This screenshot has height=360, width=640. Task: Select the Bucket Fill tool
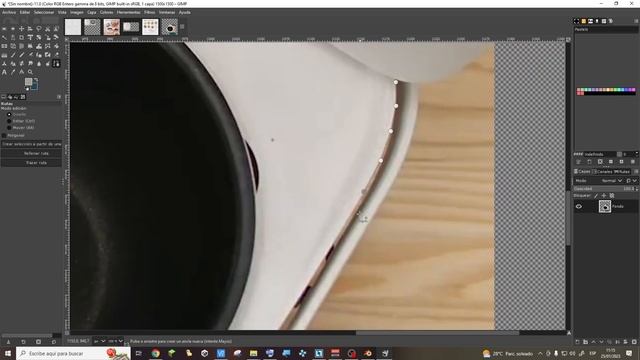click(56, 46)
